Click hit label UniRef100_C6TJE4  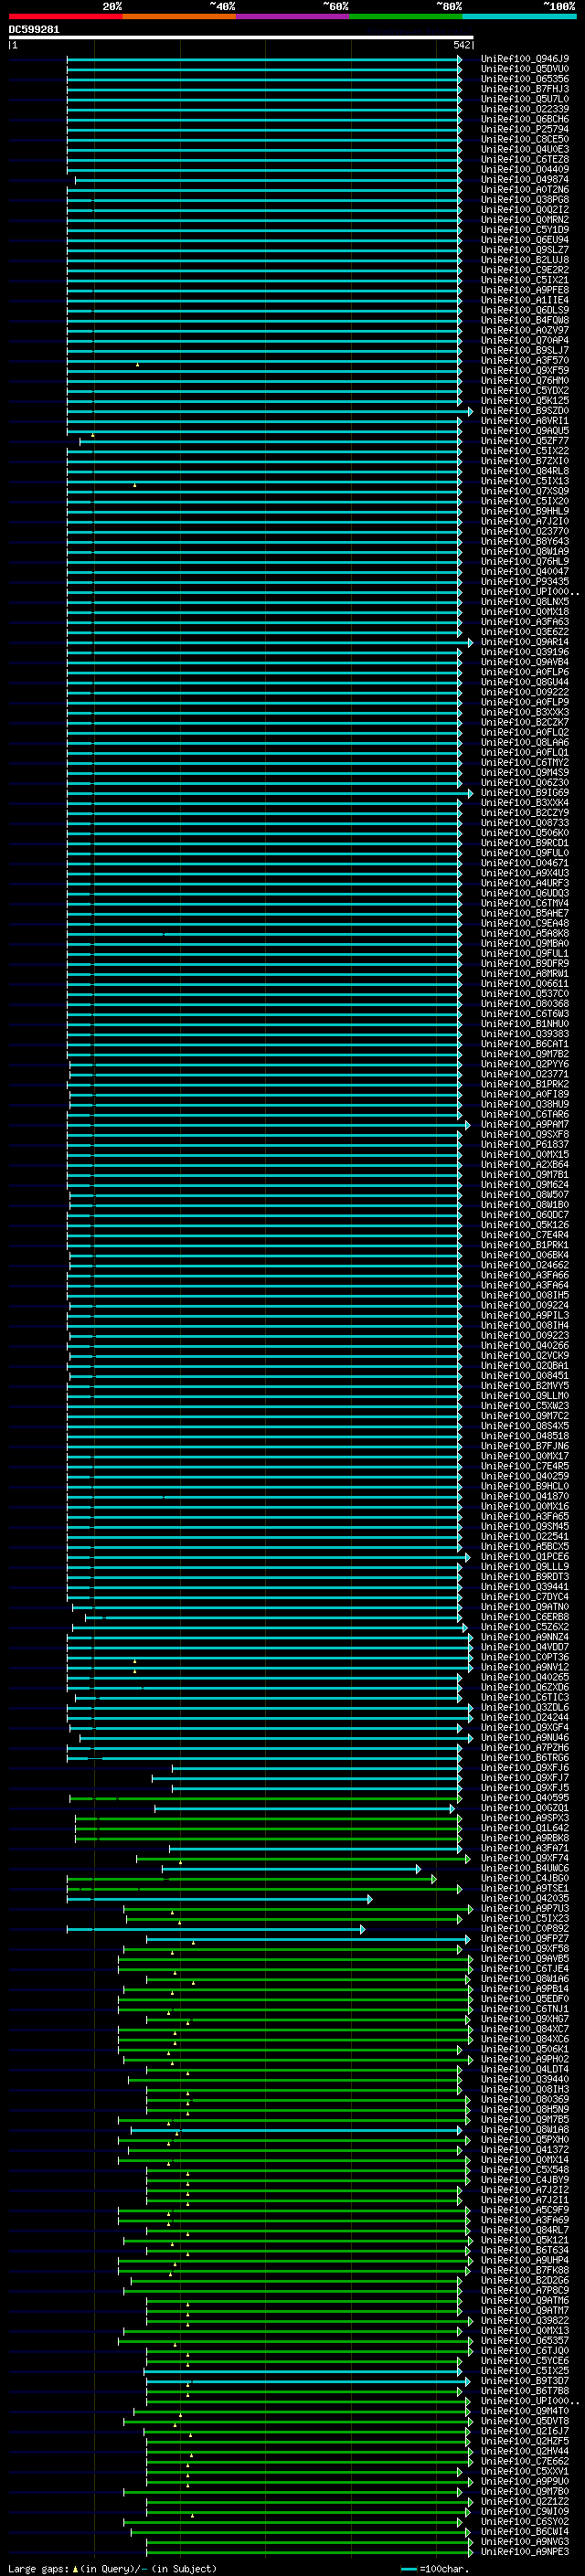tap(525, 1969)
